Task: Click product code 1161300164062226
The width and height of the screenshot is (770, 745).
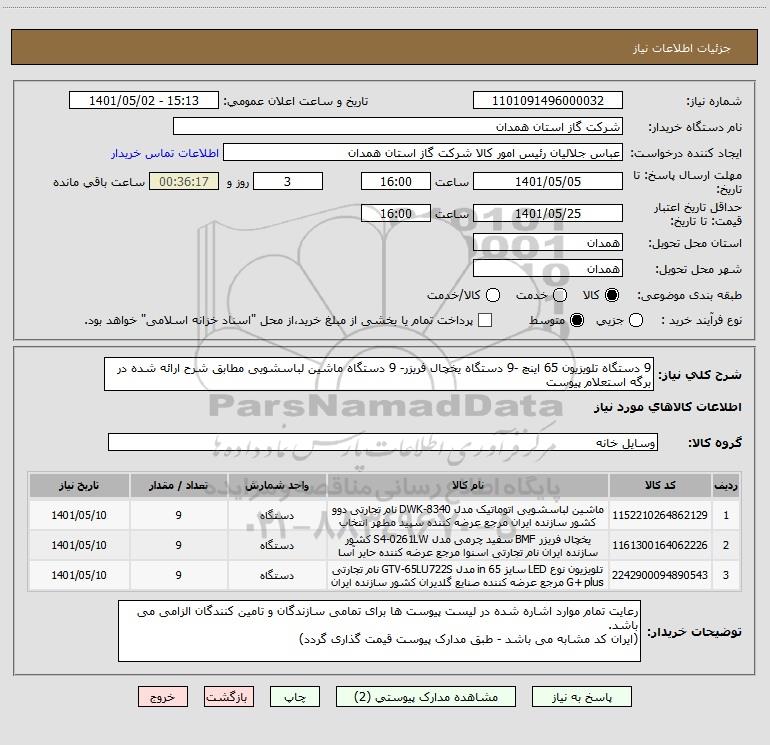Action: tap(660, 545)
